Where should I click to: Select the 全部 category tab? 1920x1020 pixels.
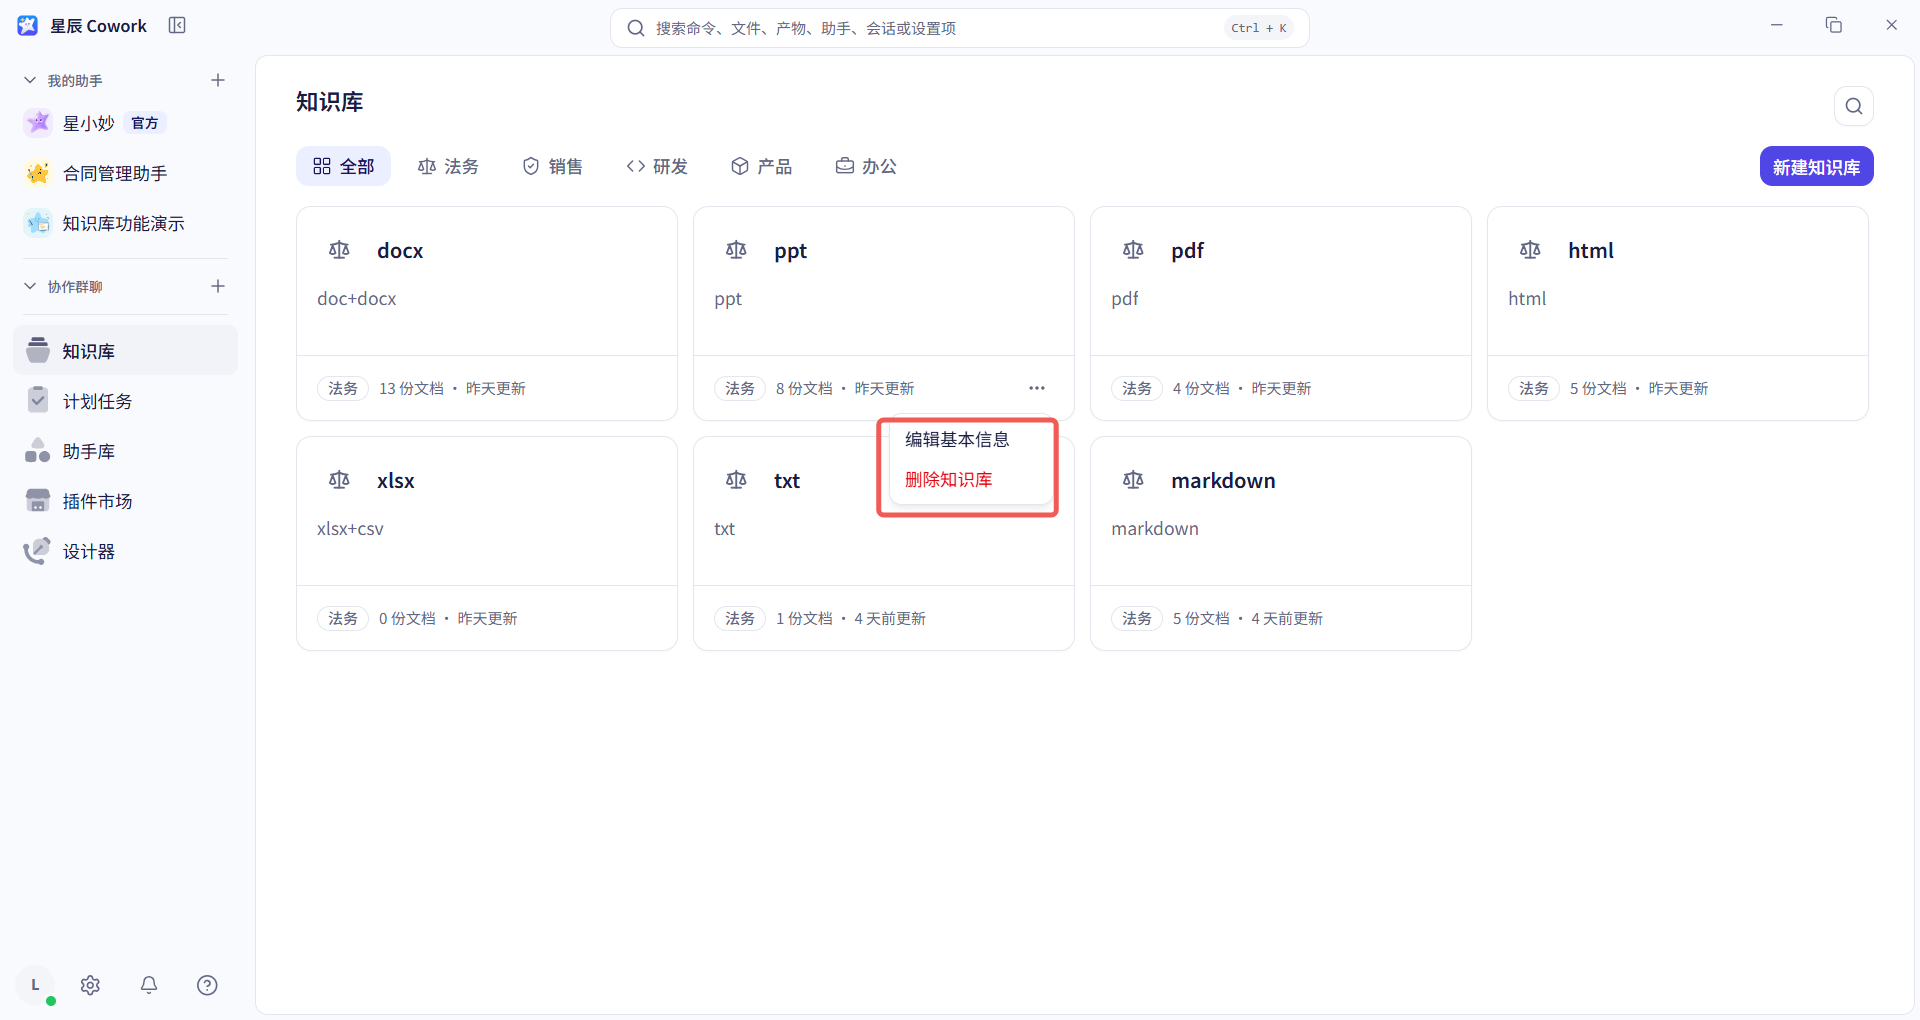click(343, 166)
